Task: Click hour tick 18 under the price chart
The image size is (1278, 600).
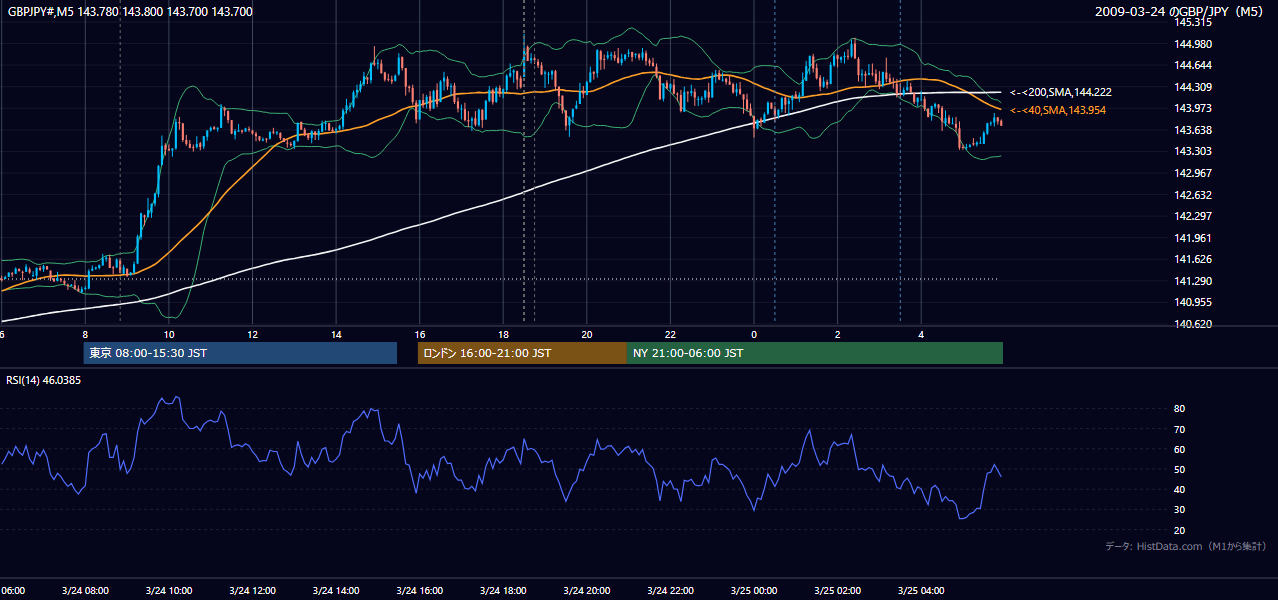Action: point(503,334)
